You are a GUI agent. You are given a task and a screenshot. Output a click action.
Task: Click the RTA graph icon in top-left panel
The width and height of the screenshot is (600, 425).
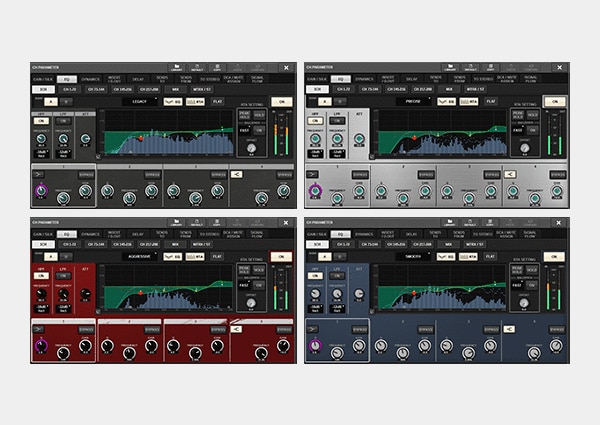click(x=197, y=101)
